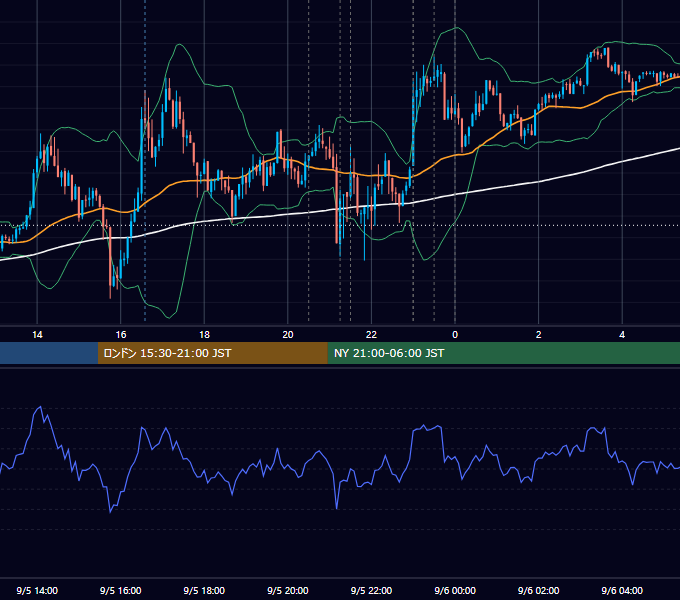Click the 9/5 16:00 date label
Viewport: 680px width, 600px height.
point(121,590)
